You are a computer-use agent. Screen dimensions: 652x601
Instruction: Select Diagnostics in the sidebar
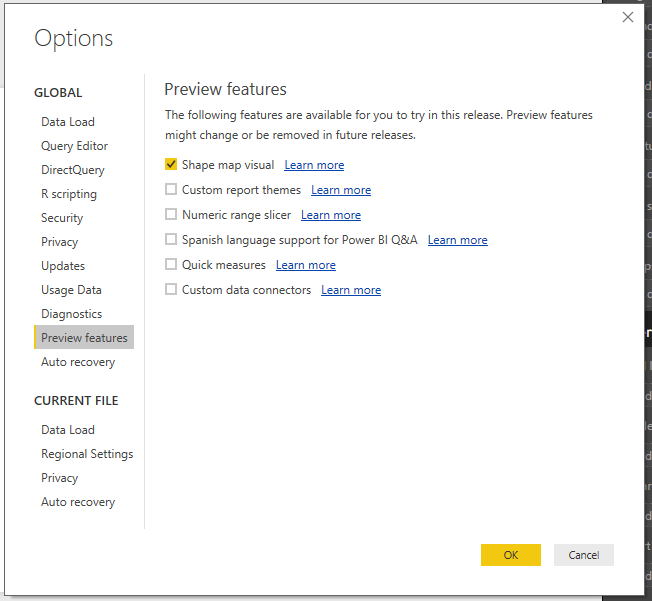72,314
